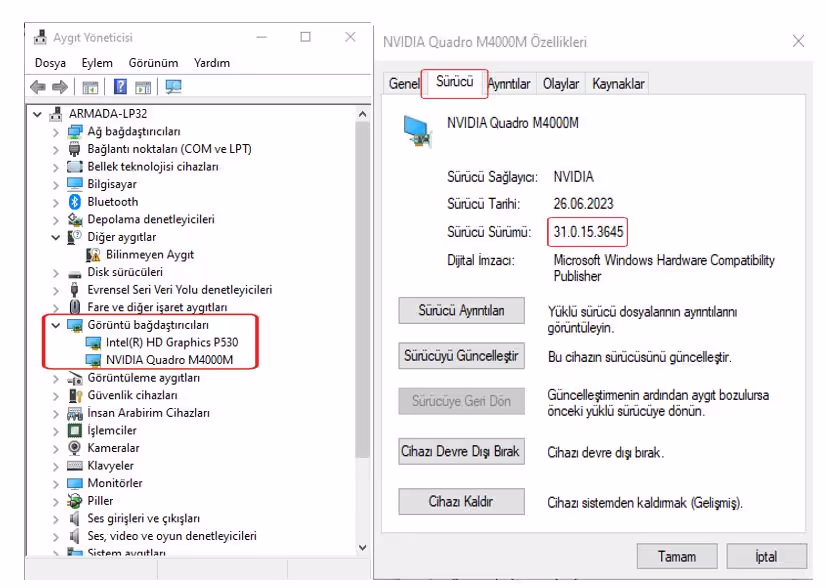Image resolution: width=826 pixels, height=588 pixels.
Task: Click the Klavyeler keyboard icon
Action: click(x=75, y=465)
